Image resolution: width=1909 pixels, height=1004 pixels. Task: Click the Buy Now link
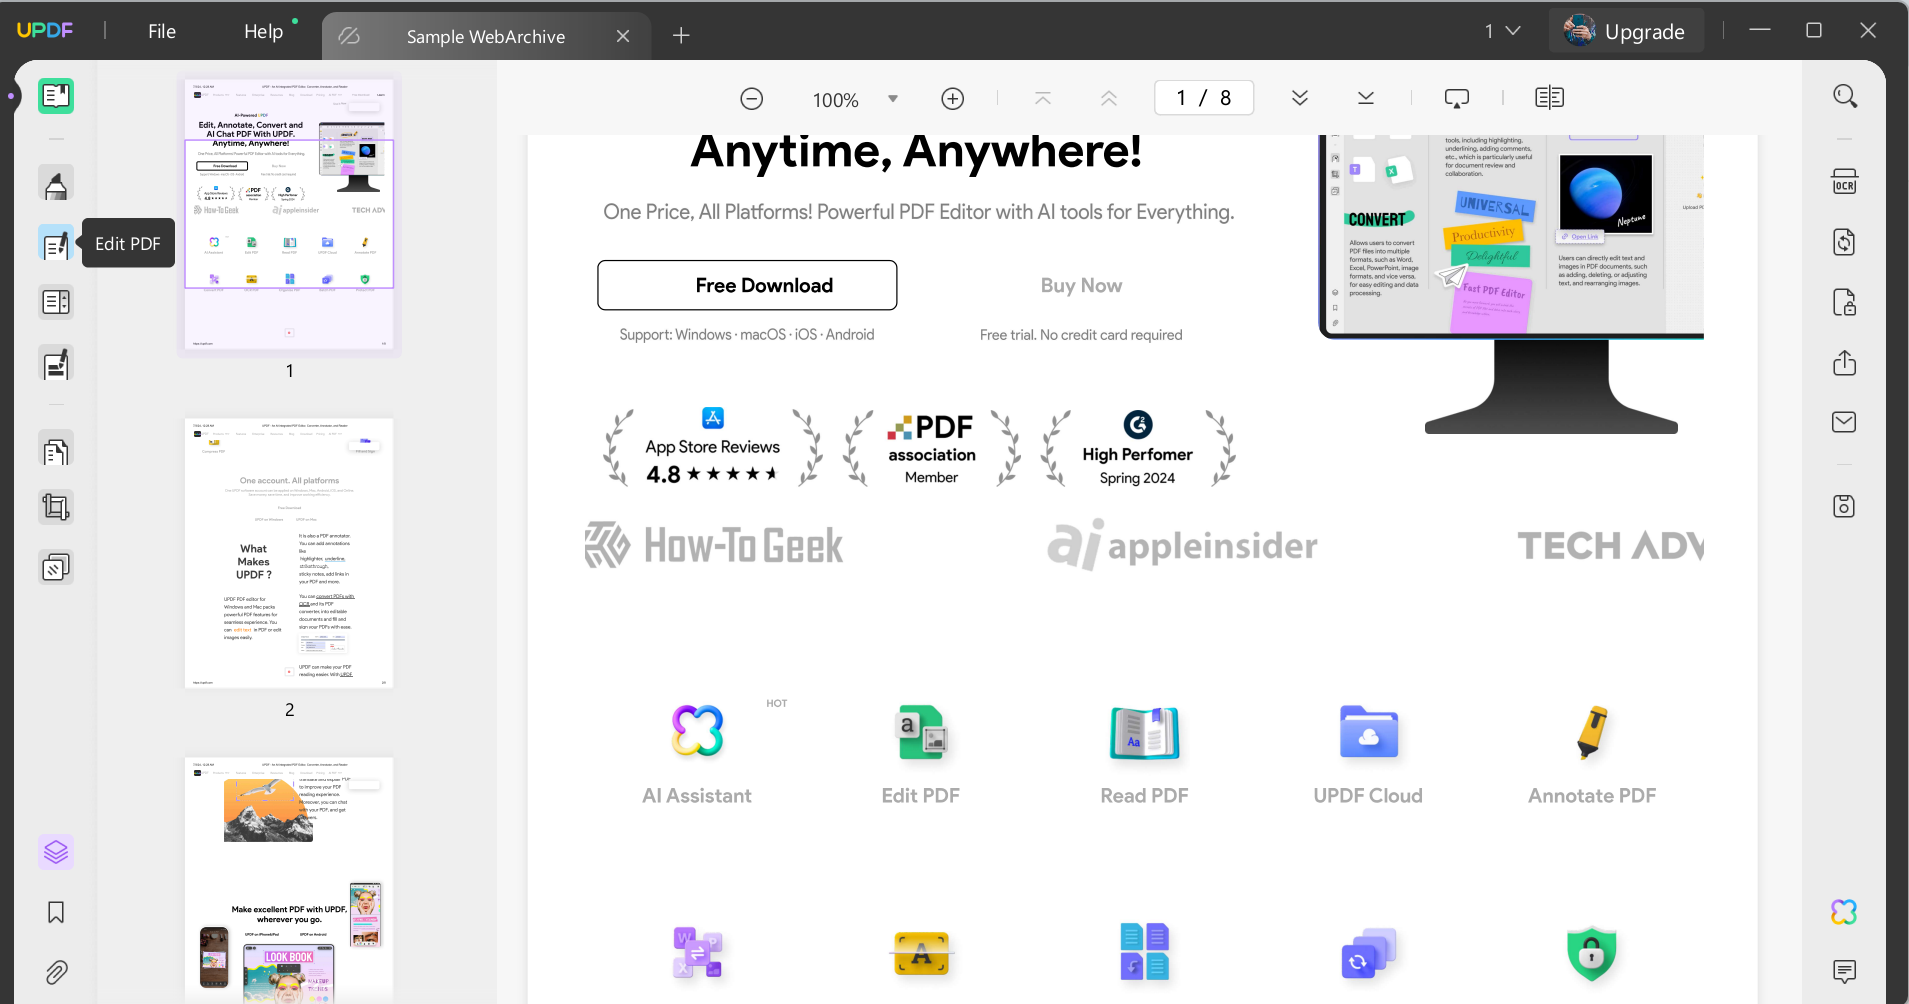click(x=1081, y=285)
